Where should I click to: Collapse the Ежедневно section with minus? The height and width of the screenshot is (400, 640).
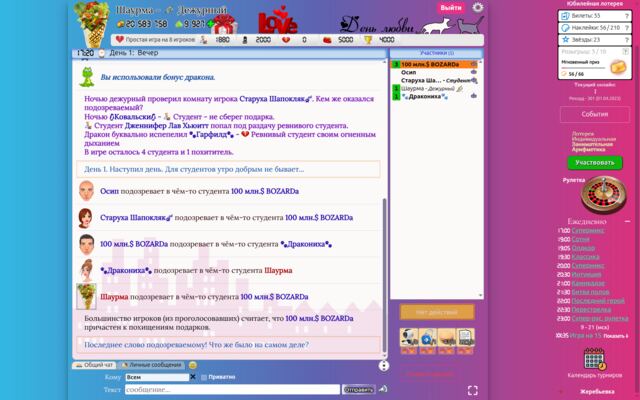[x=627, y=221]
